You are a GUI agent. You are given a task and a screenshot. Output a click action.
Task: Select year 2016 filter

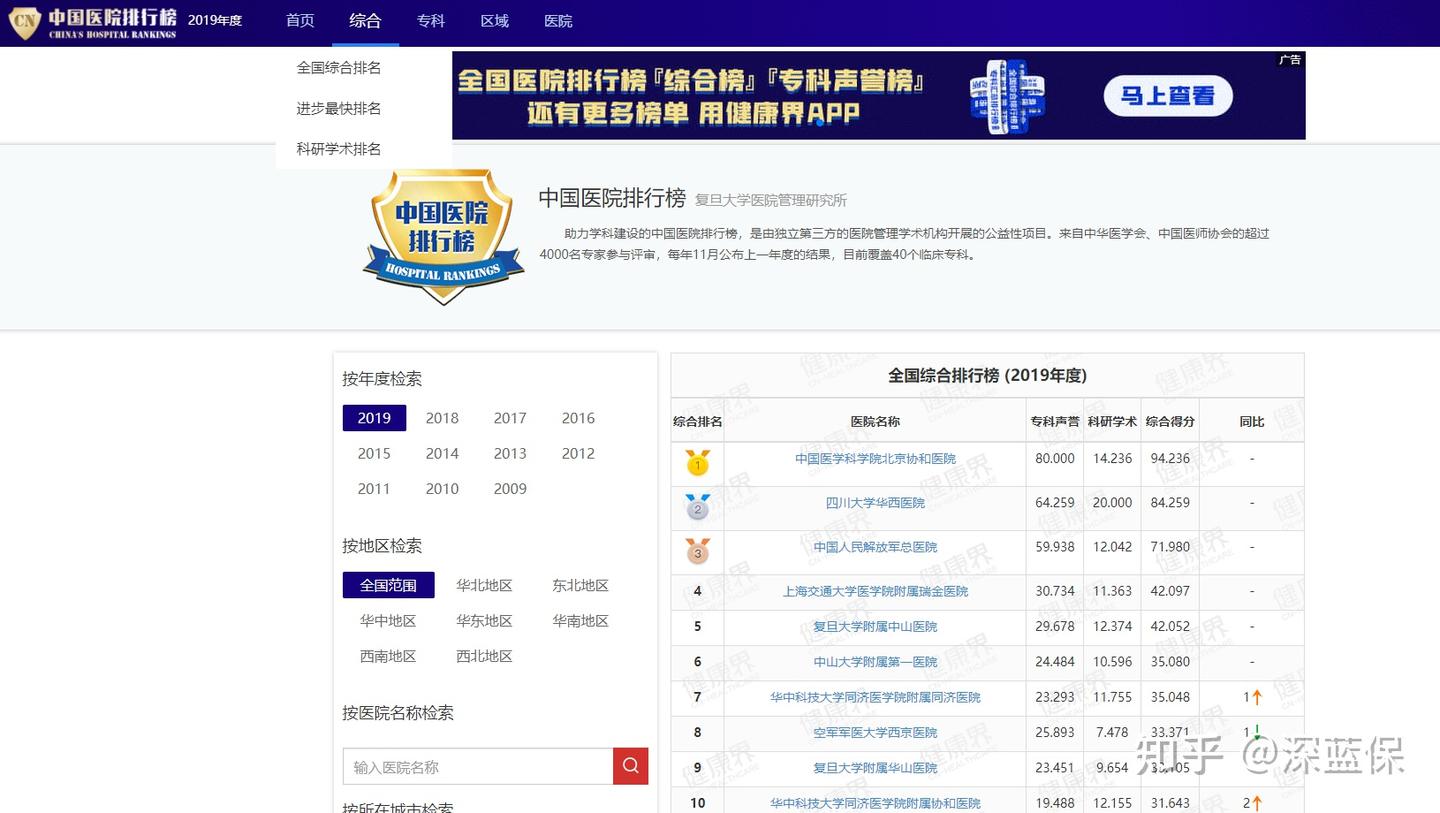tap(578, 418)
